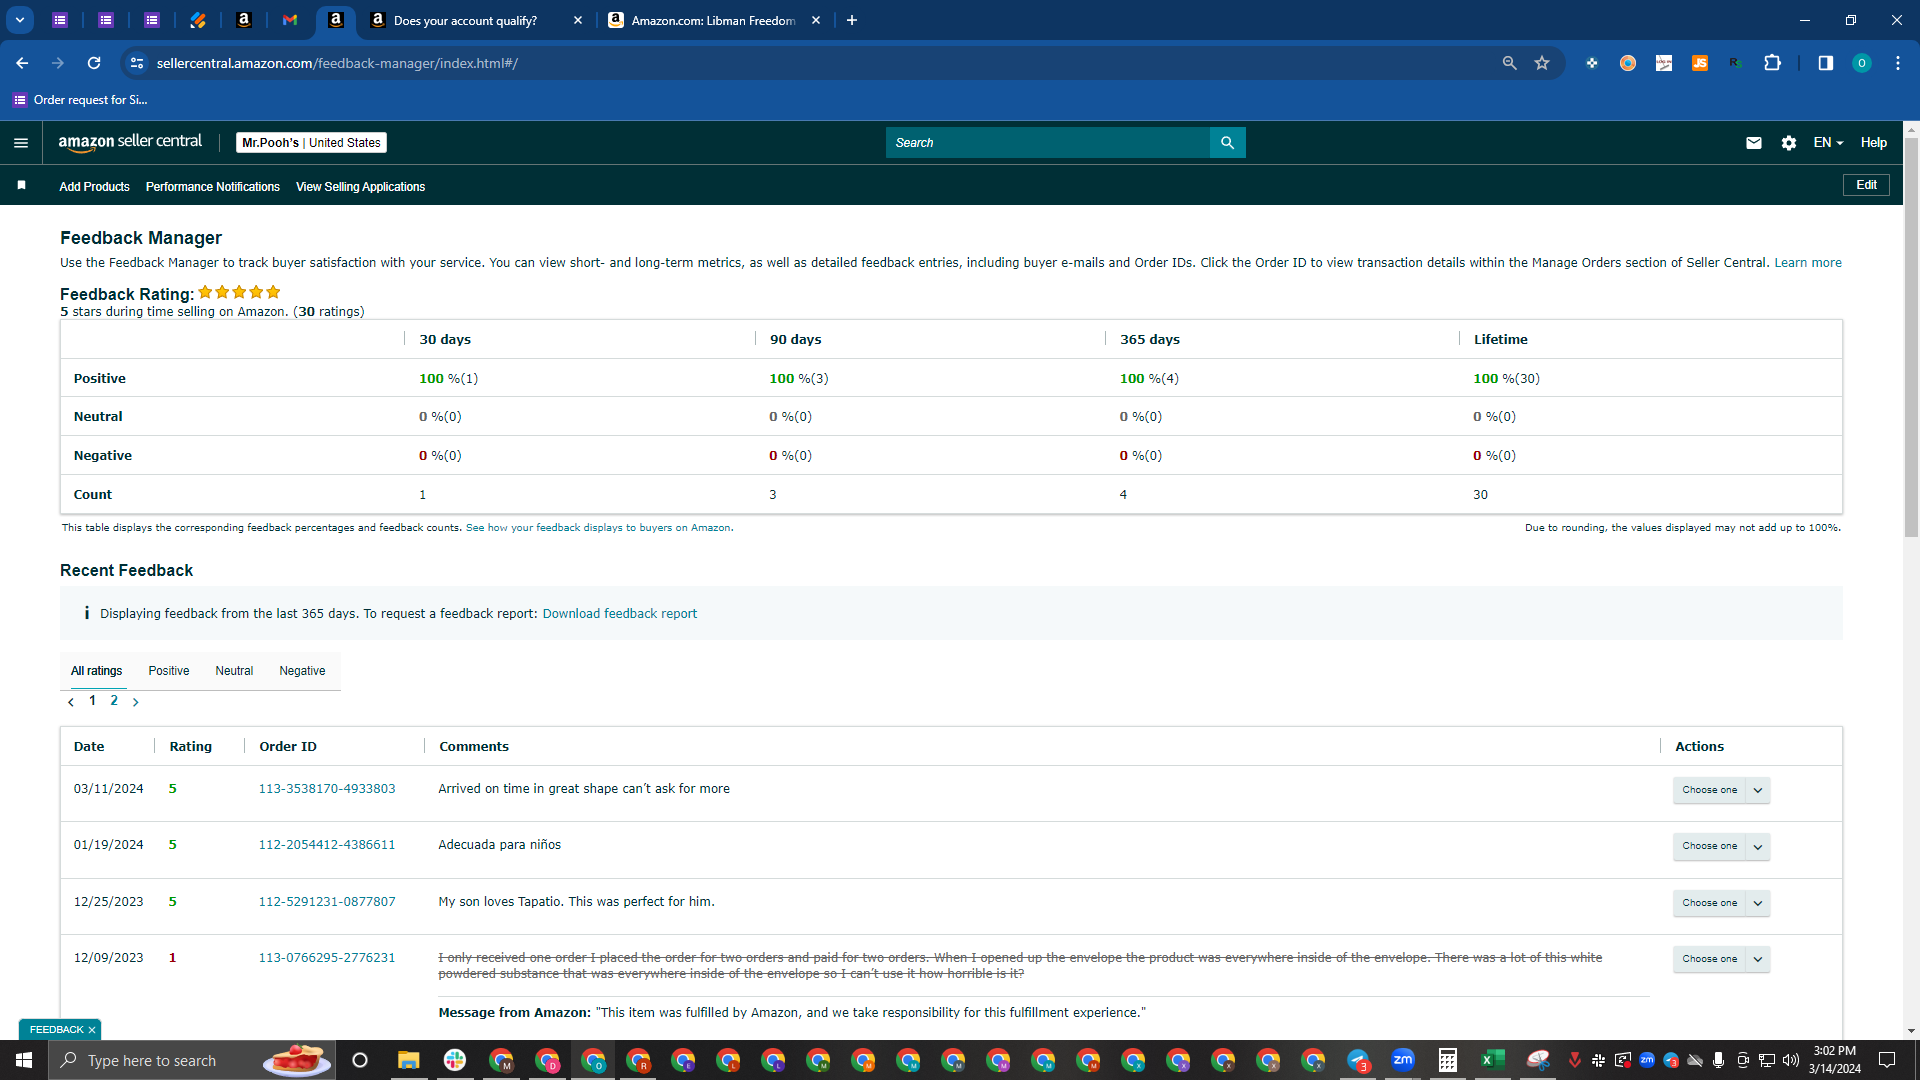Switch to the Positive feedback tab
Viewport: 1920px width, 1080px height.
(169, 671)
